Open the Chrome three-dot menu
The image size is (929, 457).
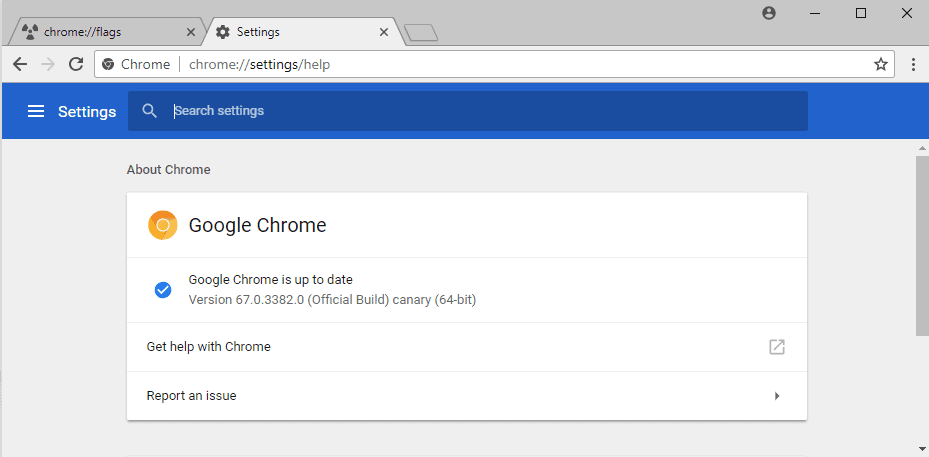[913, 64]
